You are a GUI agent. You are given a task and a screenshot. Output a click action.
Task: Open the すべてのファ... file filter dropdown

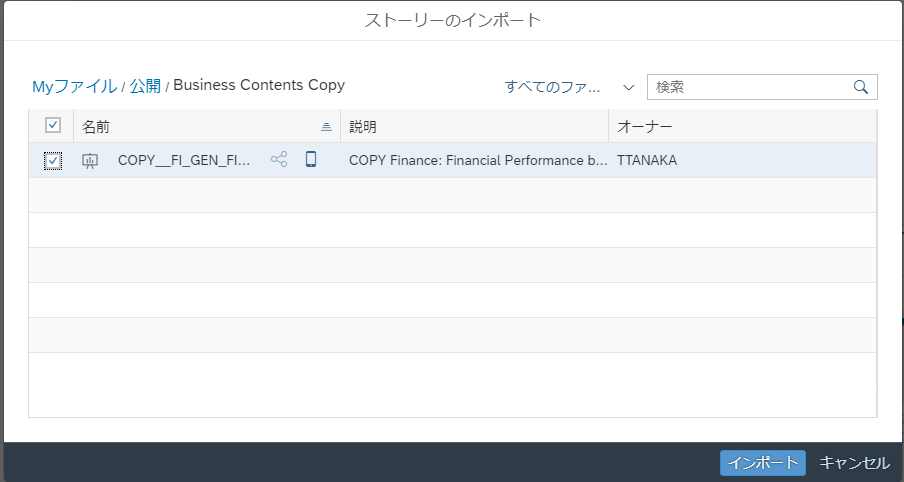point(552,87)
